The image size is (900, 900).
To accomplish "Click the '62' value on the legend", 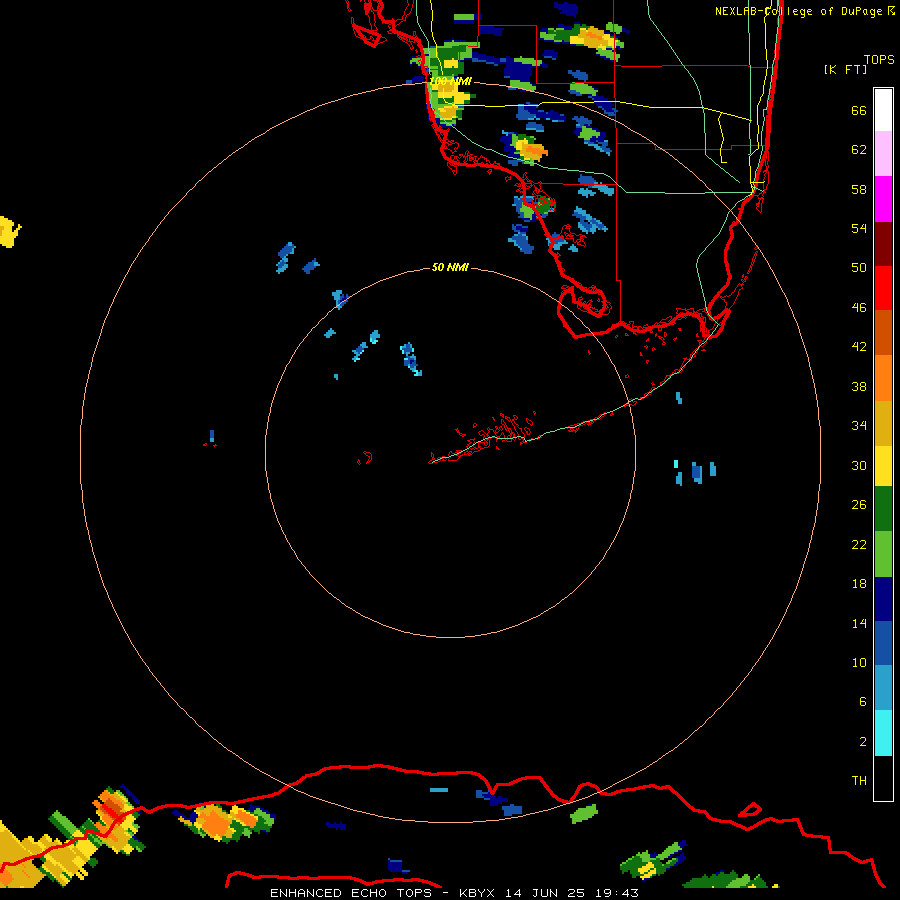I will click(x=859, y=150).
